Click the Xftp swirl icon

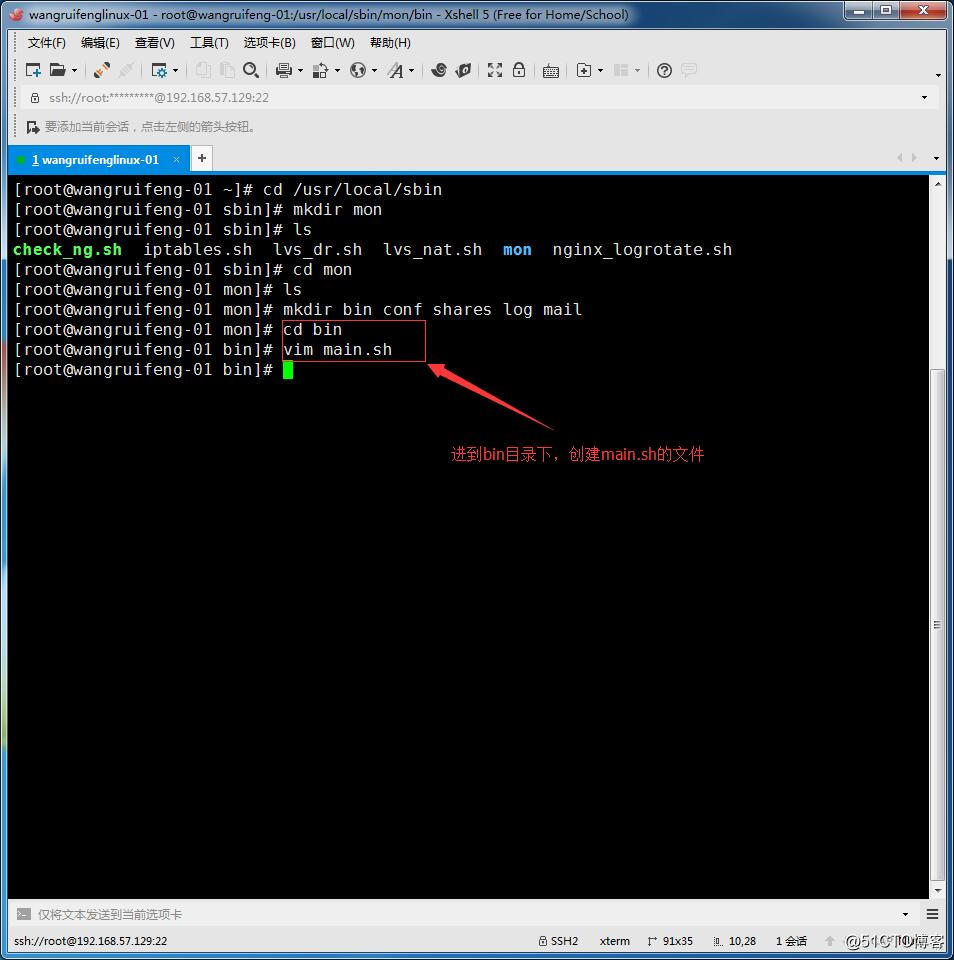click(438, 70)
